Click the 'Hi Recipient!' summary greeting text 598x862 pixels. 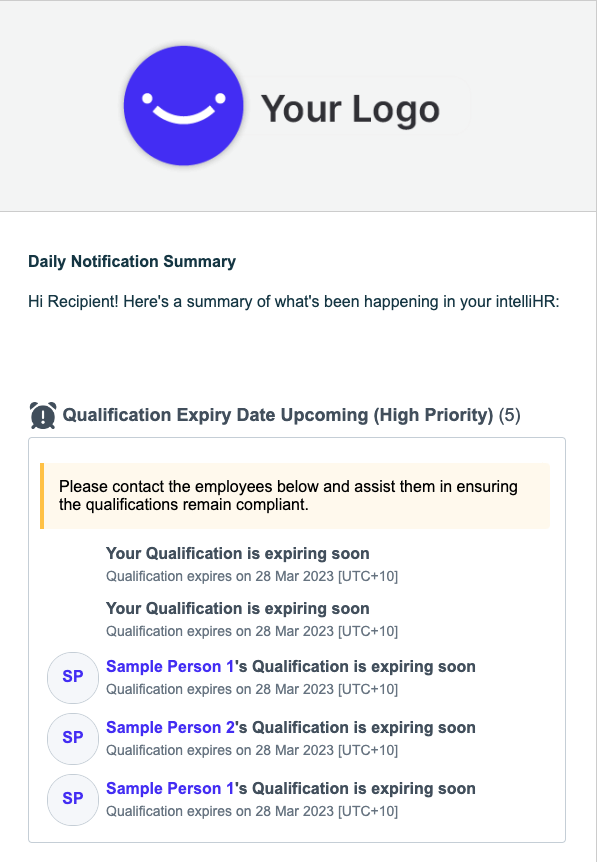coord(294,302)
